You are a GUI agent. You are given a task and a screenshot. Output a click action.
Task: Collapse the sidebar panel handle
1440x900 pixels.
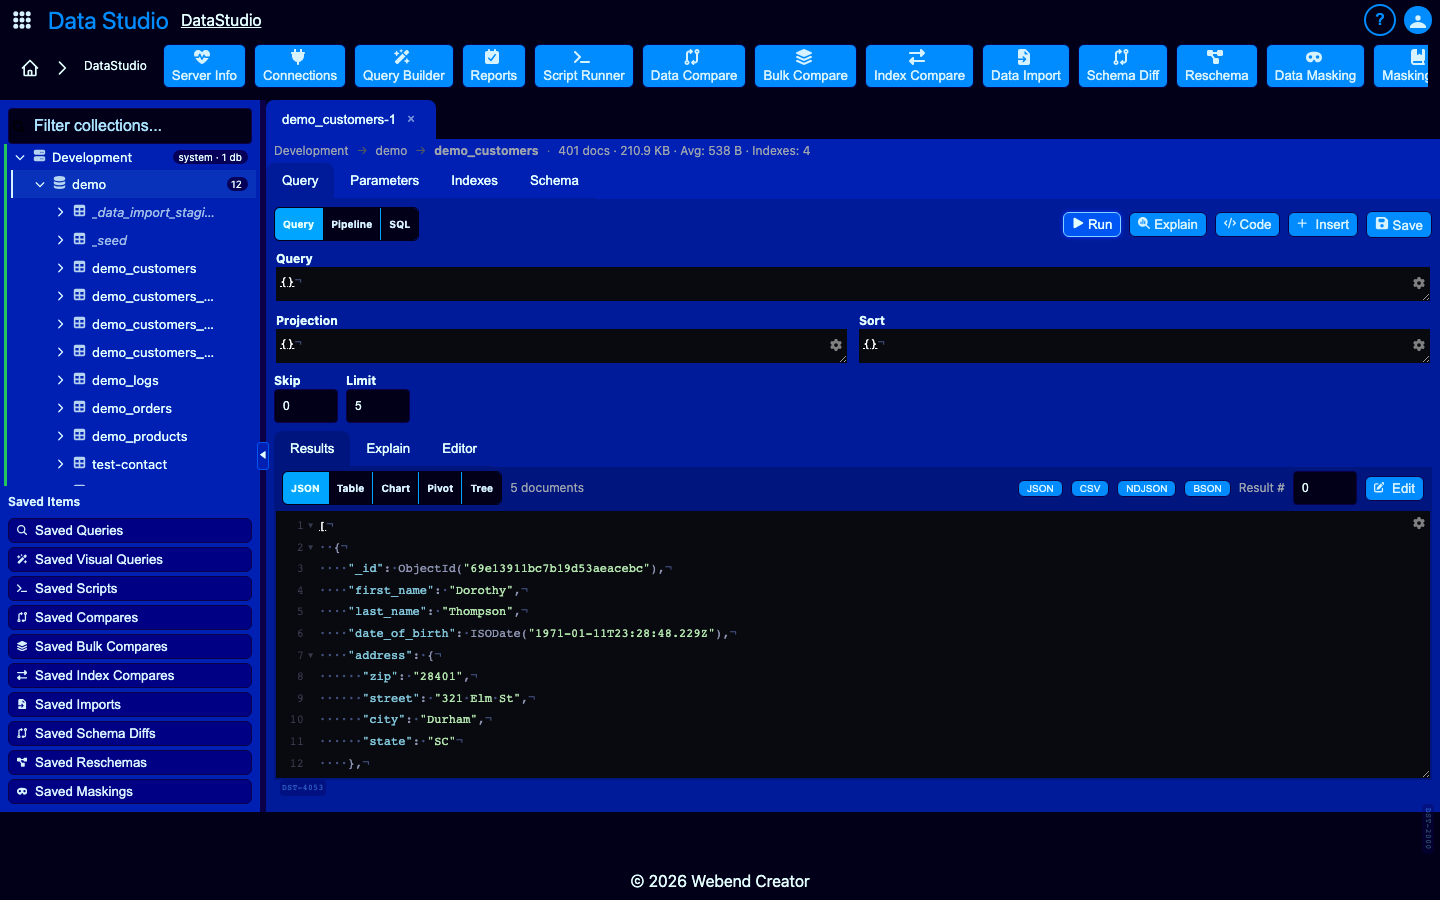point(263,455)
